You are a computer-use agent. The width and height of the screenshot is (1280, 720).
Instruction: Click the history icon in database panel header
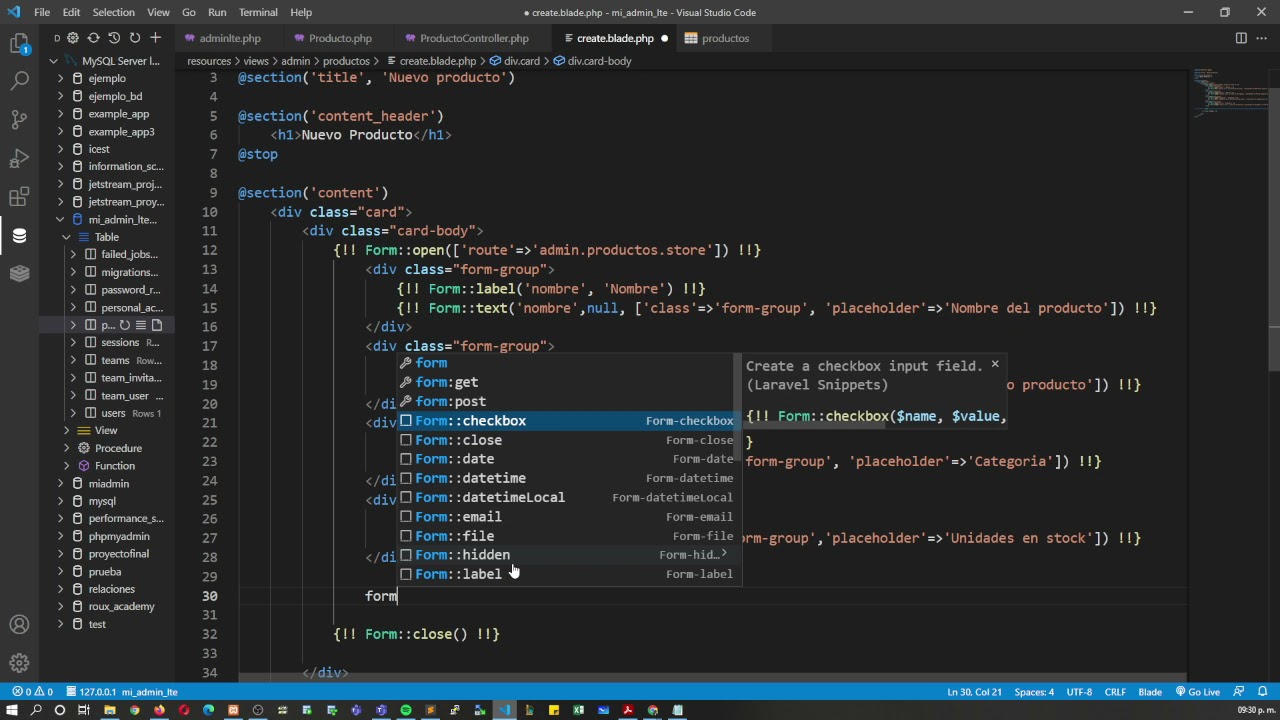point(114,38)
